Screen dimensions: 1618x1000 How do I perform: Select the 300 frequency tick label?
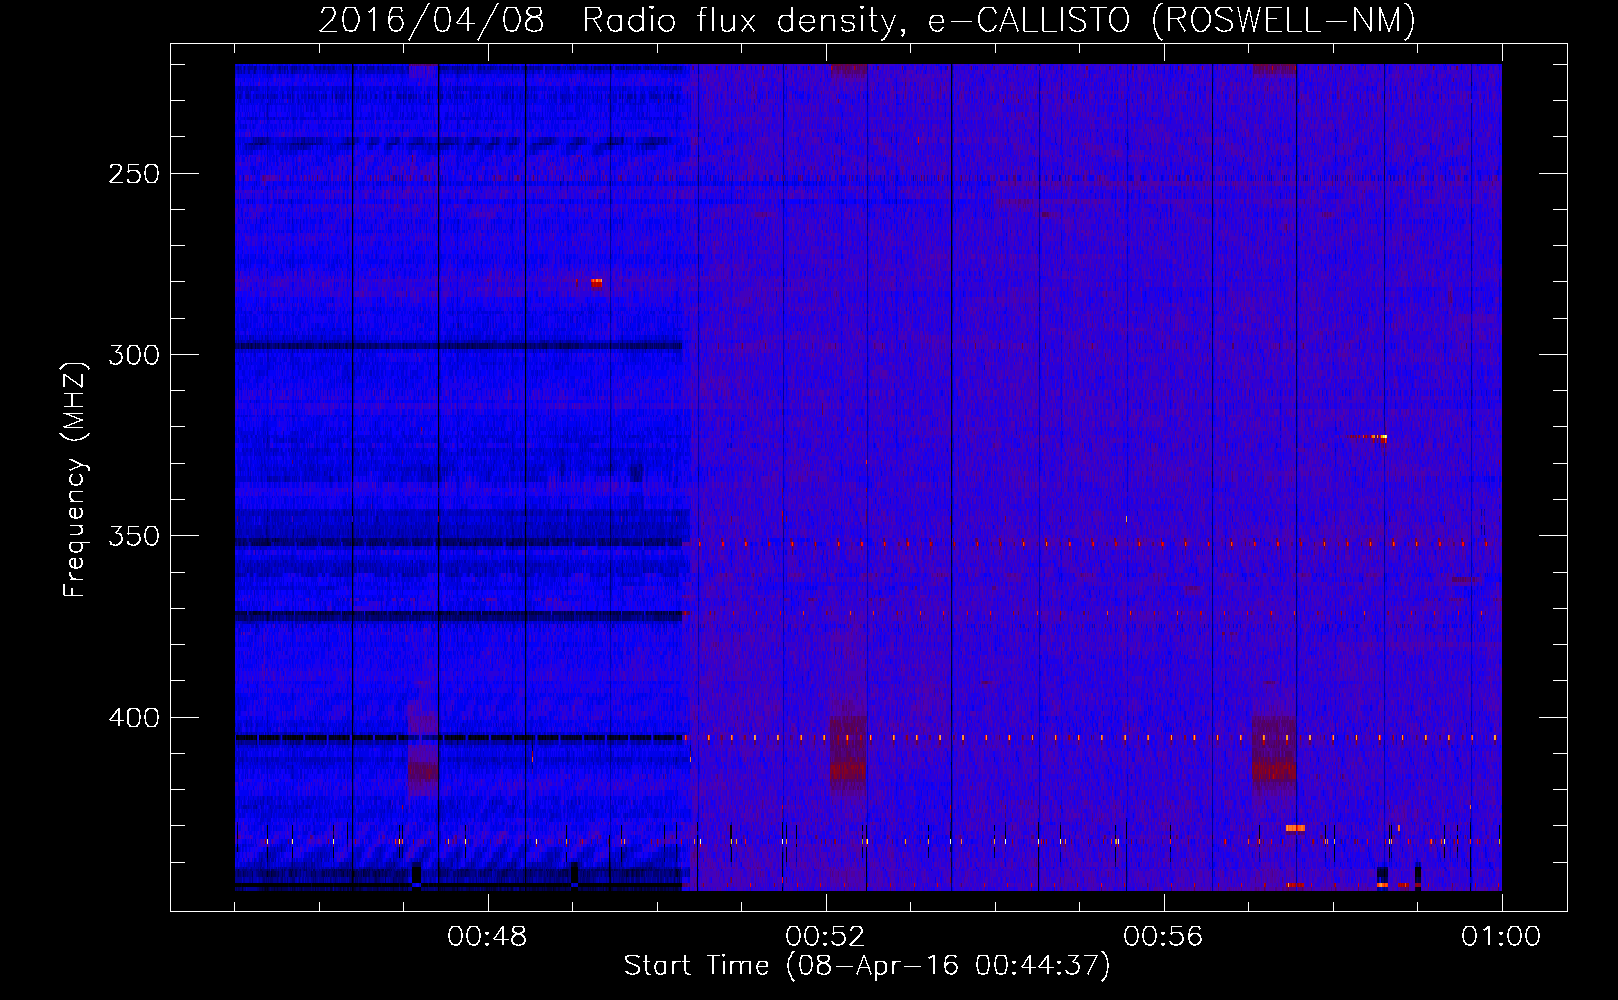[x=134, y=355]
